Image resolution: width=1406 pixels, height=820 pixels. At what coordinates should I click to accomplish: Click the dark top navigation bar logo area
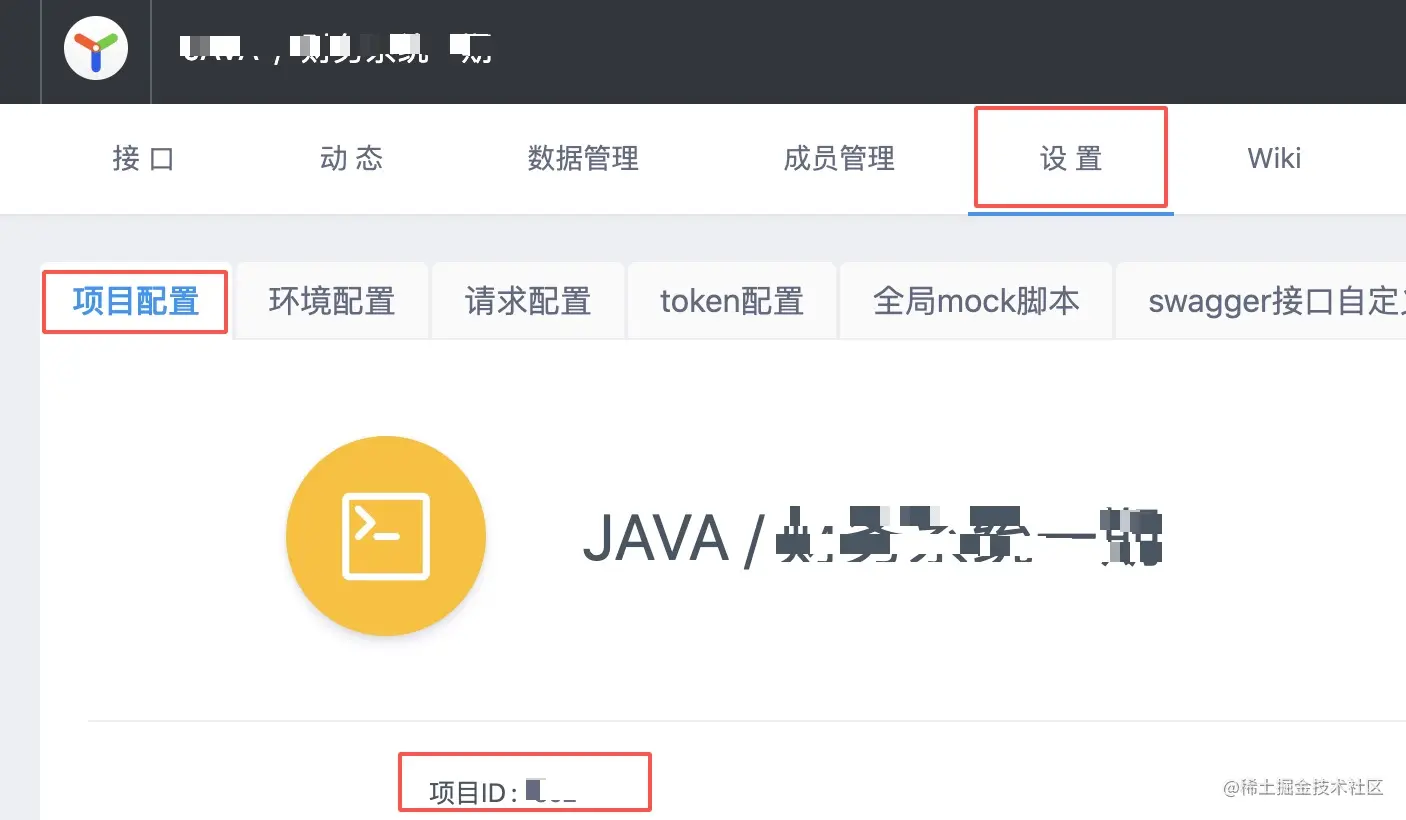coord(95,47)
